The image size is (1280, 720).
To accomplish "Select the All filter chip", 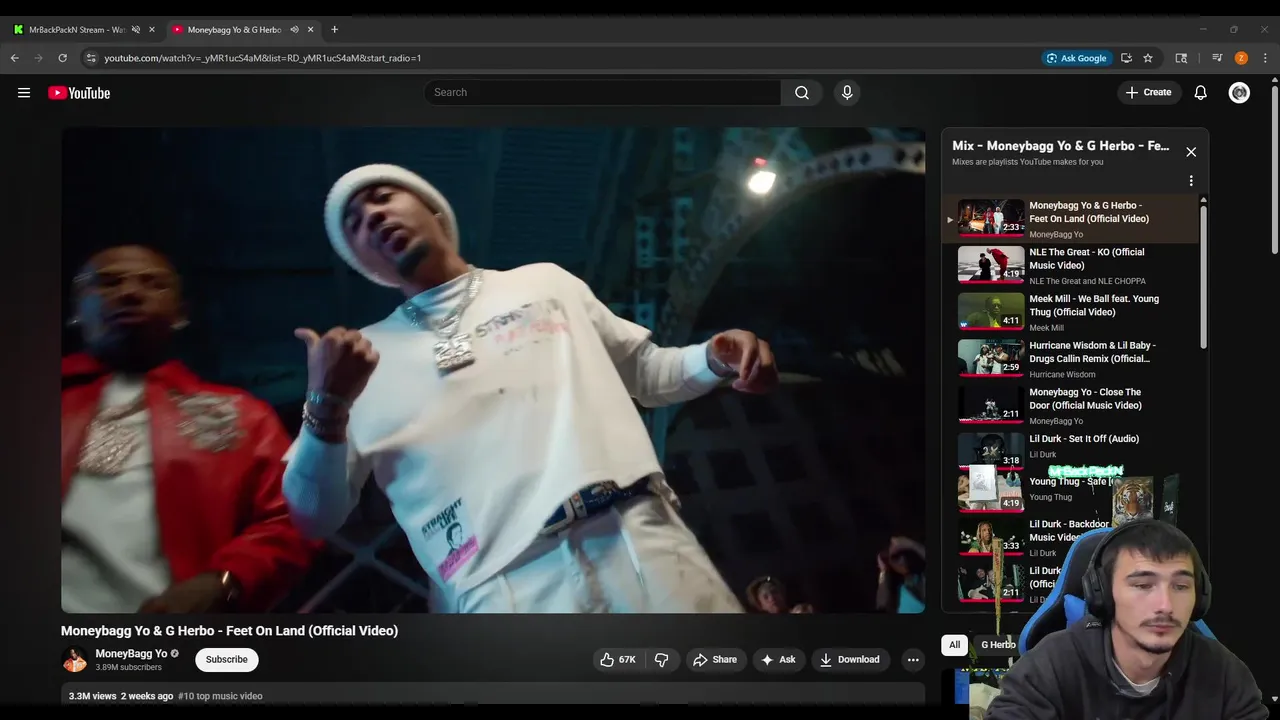I will [955, 645].
